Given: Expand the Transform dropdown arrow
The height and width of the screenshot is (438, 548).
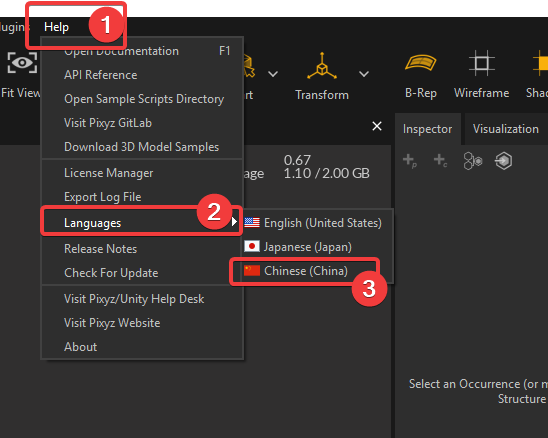Looking at the screenshot, I should (x=364, y=74).
